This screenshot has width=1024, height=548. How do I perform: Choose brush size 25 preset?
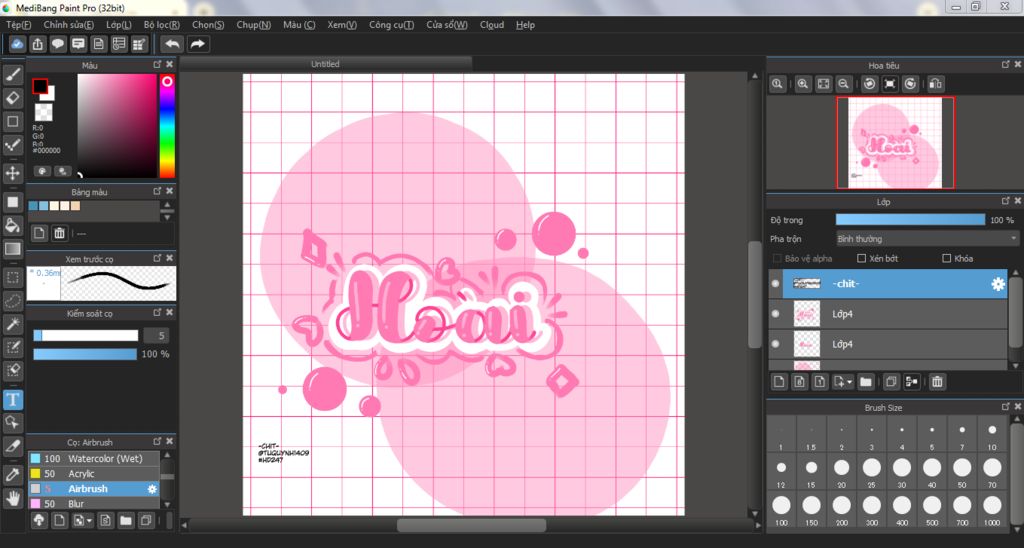[x=871, y=472]
